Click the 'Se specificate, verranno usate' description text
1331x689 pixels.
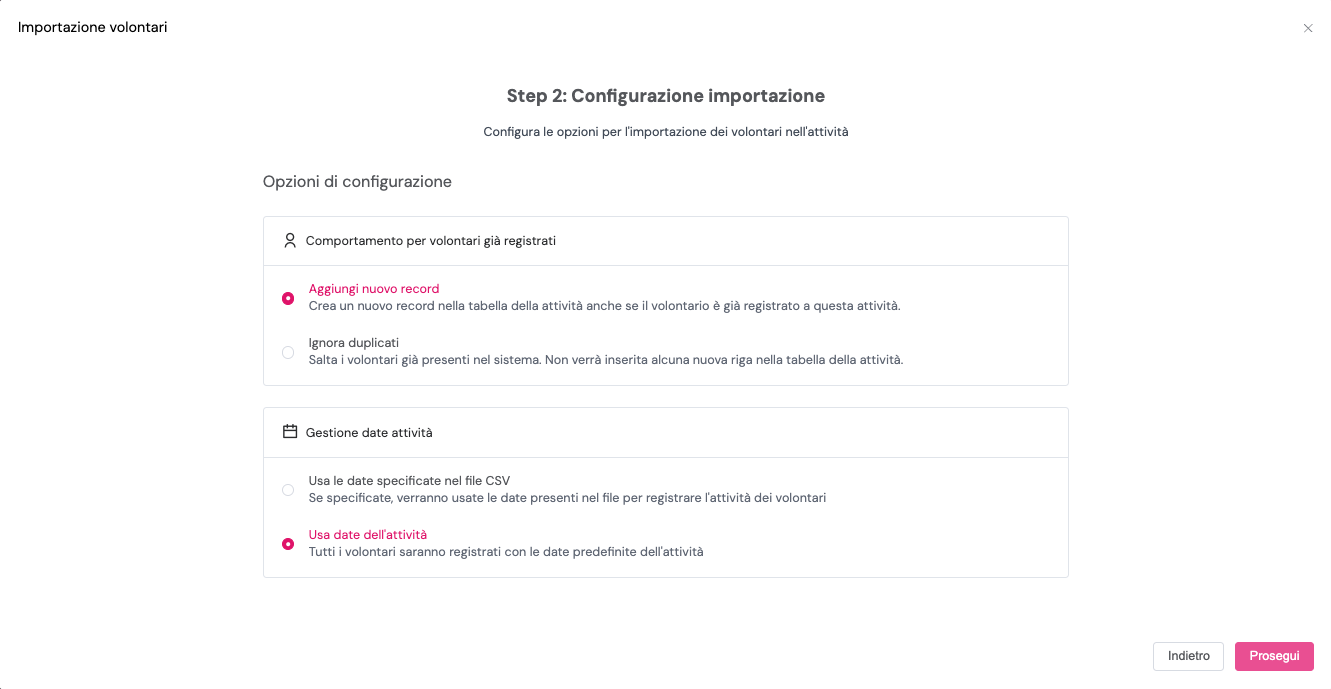[x=567, y=498]
